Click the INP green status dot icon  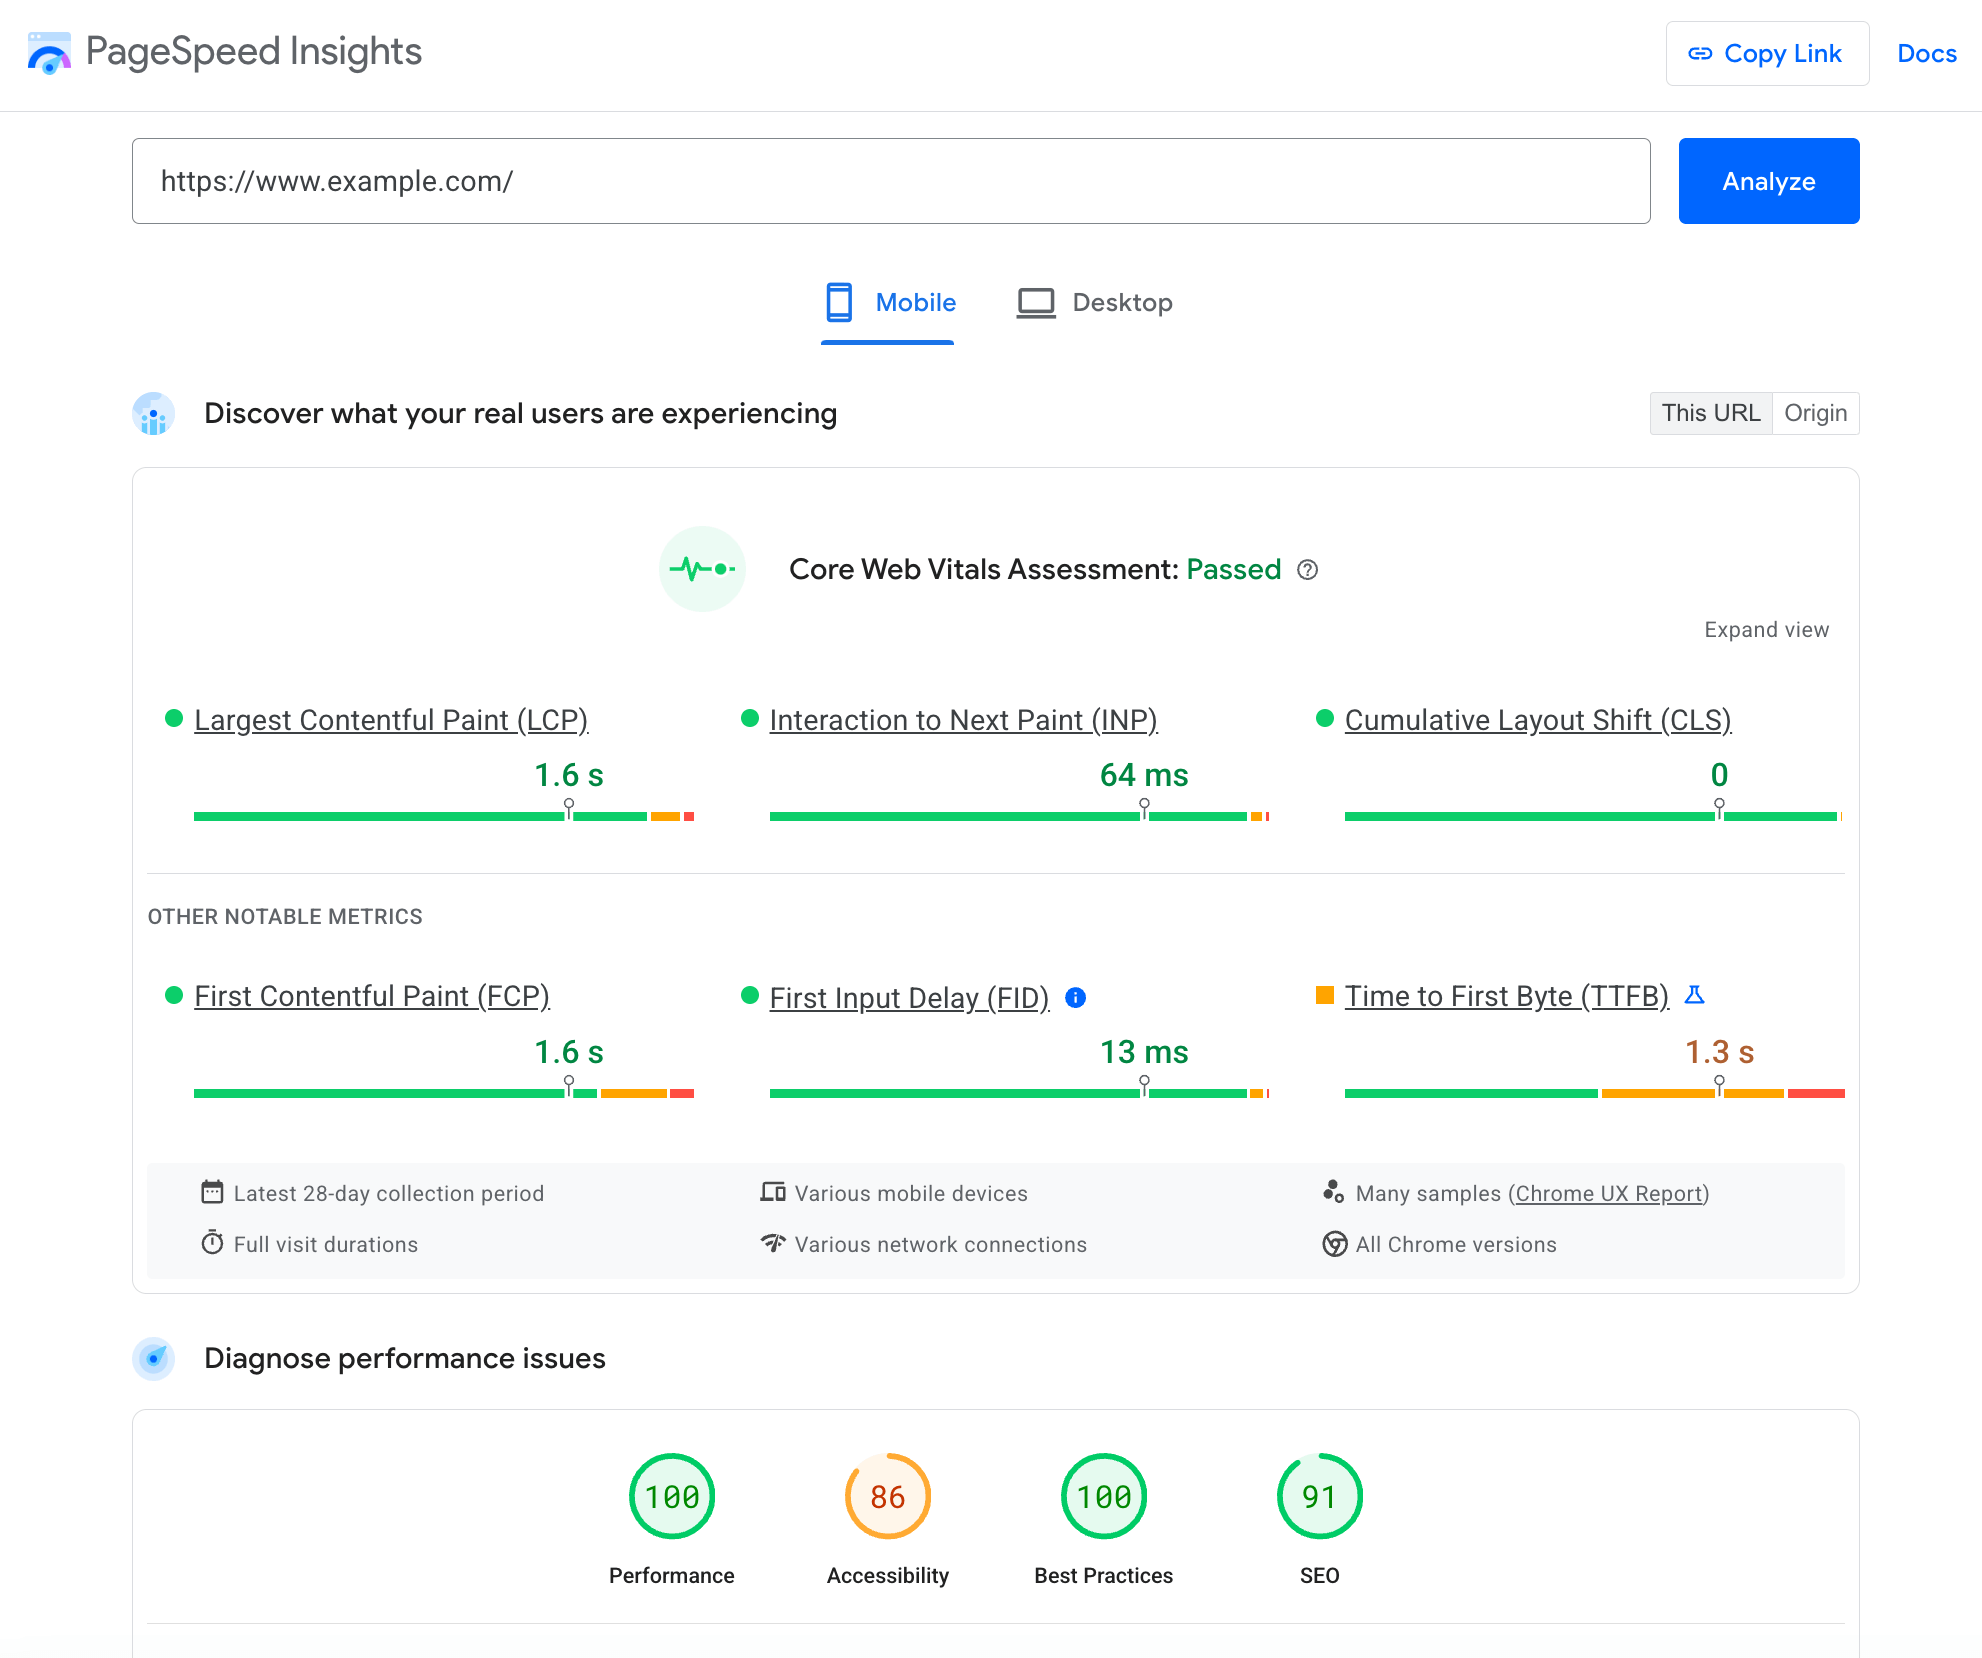pos(747,718)
